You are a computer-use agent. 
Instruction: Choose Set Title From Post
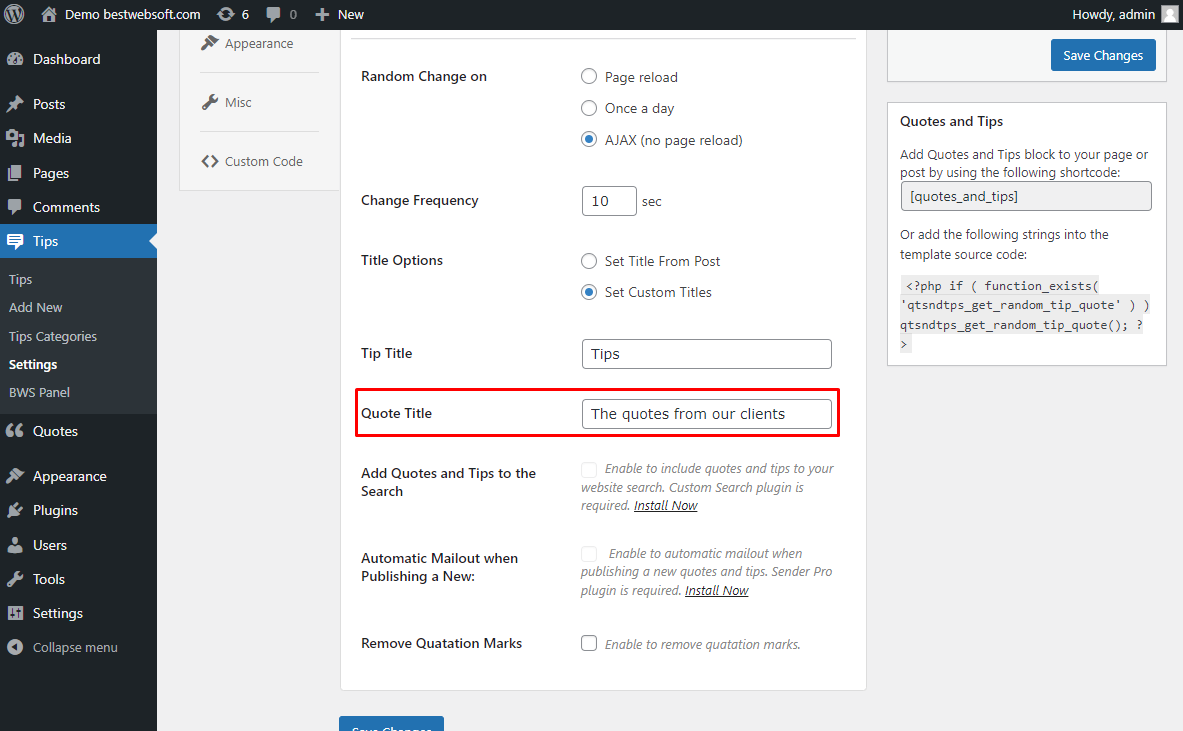tap(588, 261)
